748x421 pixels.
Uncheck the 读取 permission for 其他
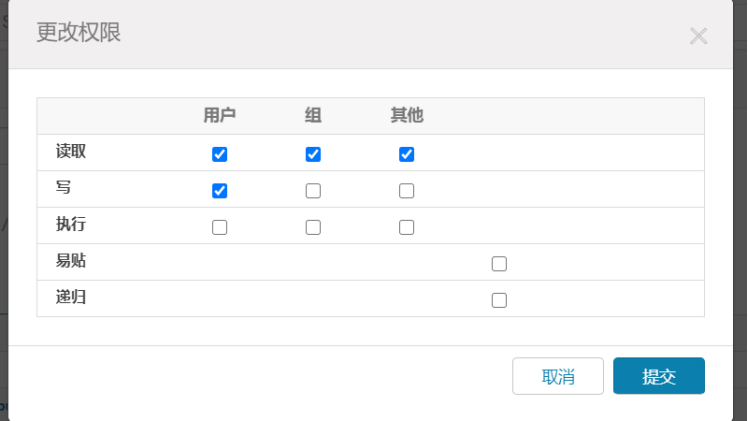coord(406,154)
